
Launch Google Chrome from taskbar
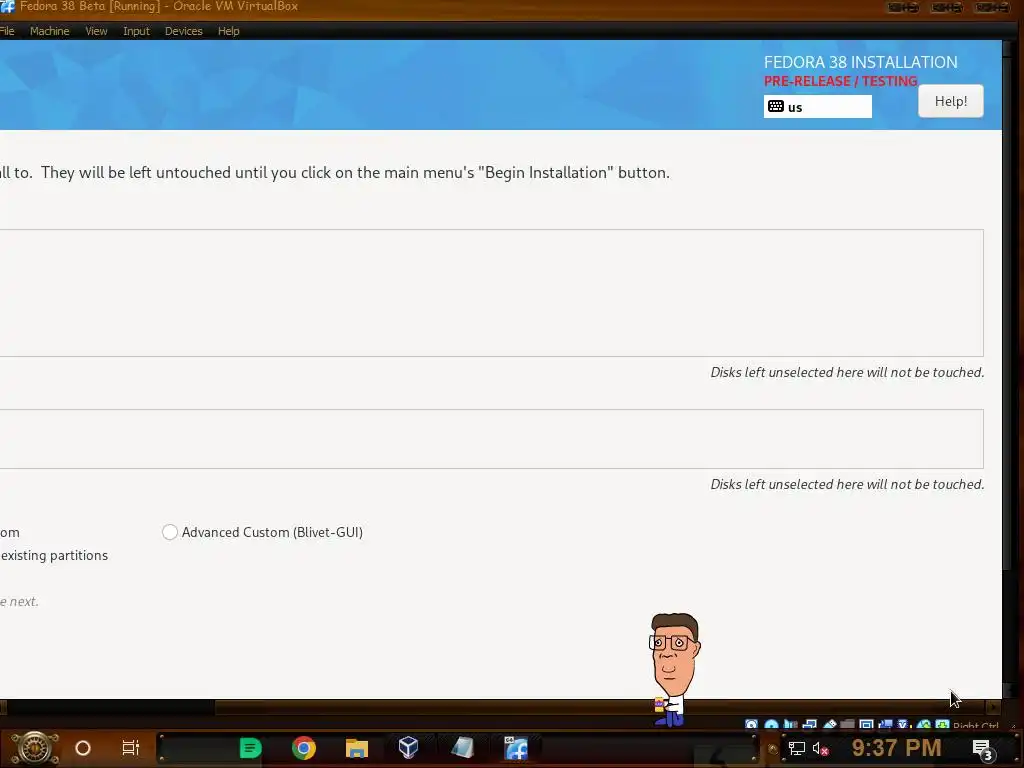304,748
